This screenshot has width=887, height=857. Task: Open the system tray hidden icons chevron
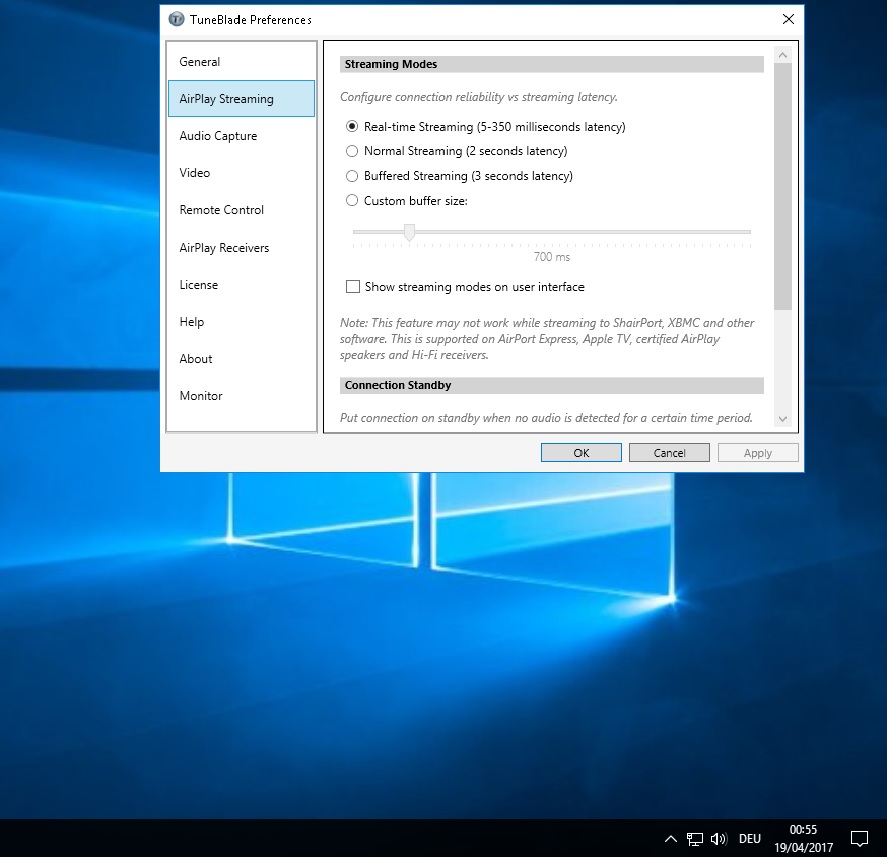pyautogui.click(x=670, y=838)
